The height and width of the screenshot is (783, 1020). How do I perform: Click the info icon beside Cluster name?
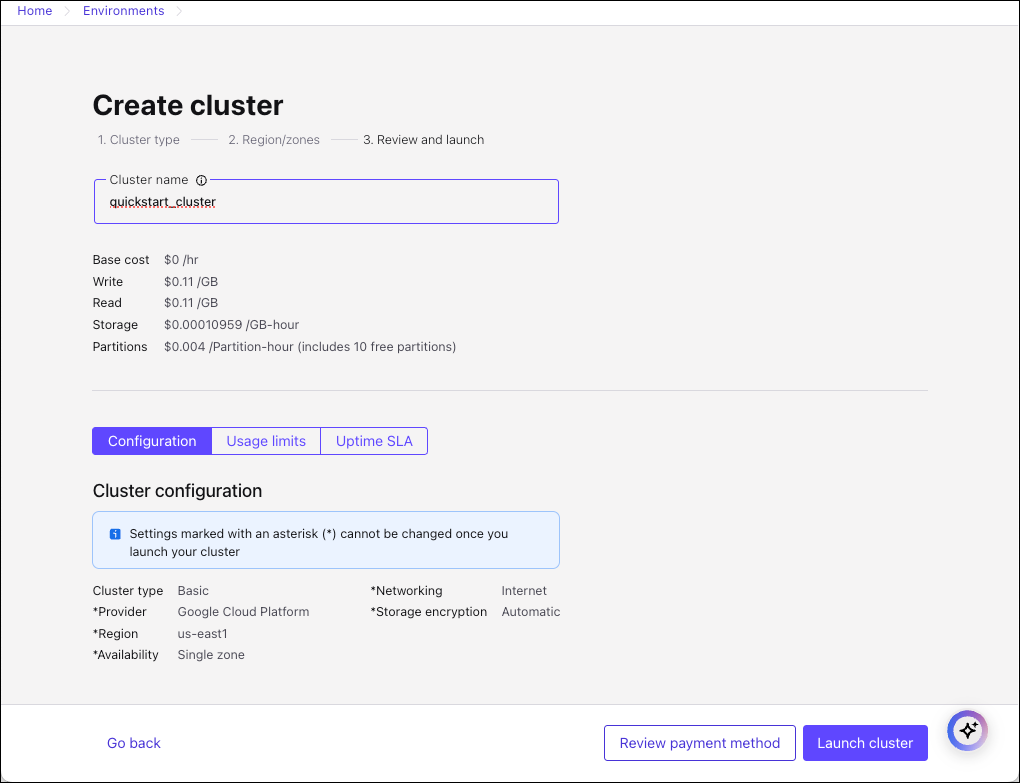pos(201,181)
